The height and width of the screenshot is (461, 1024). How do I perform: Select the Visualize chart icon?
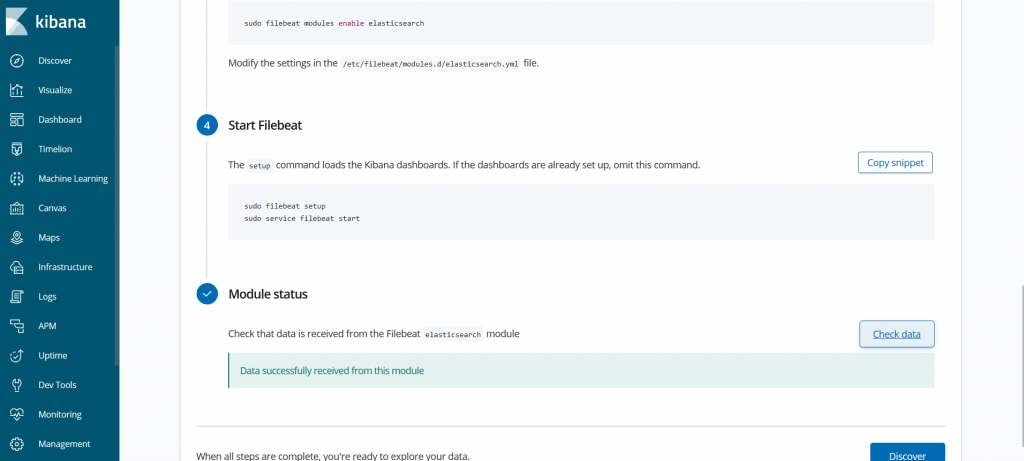(x=17, y=90)
